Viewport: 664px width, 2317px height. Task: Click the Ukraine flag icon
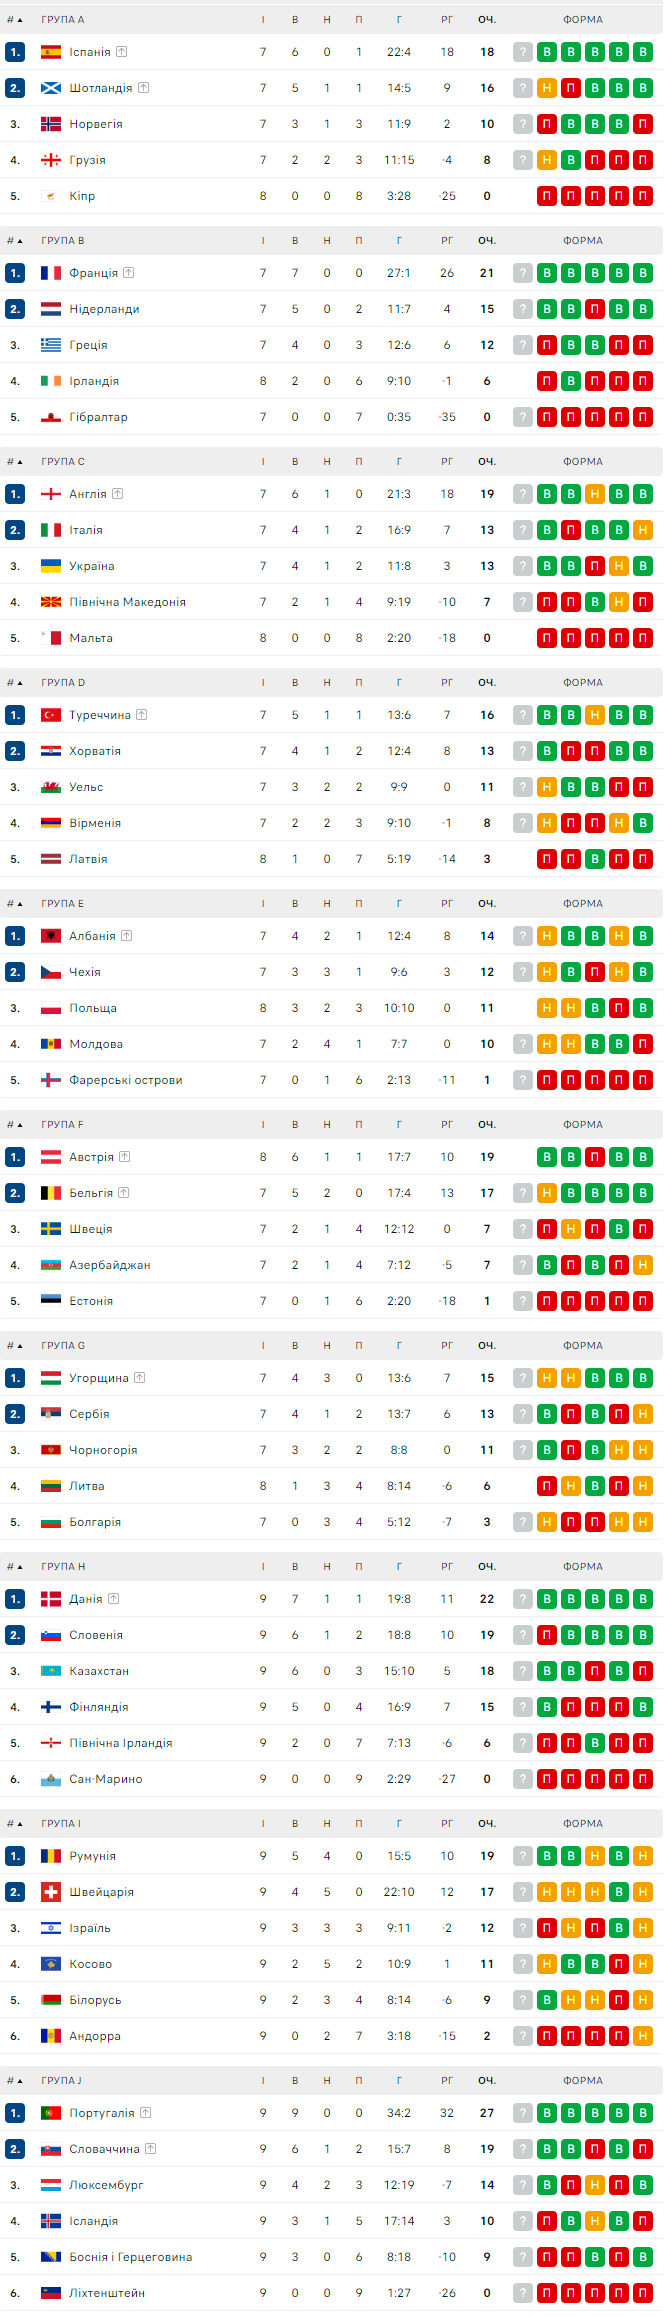coord(50,566)
